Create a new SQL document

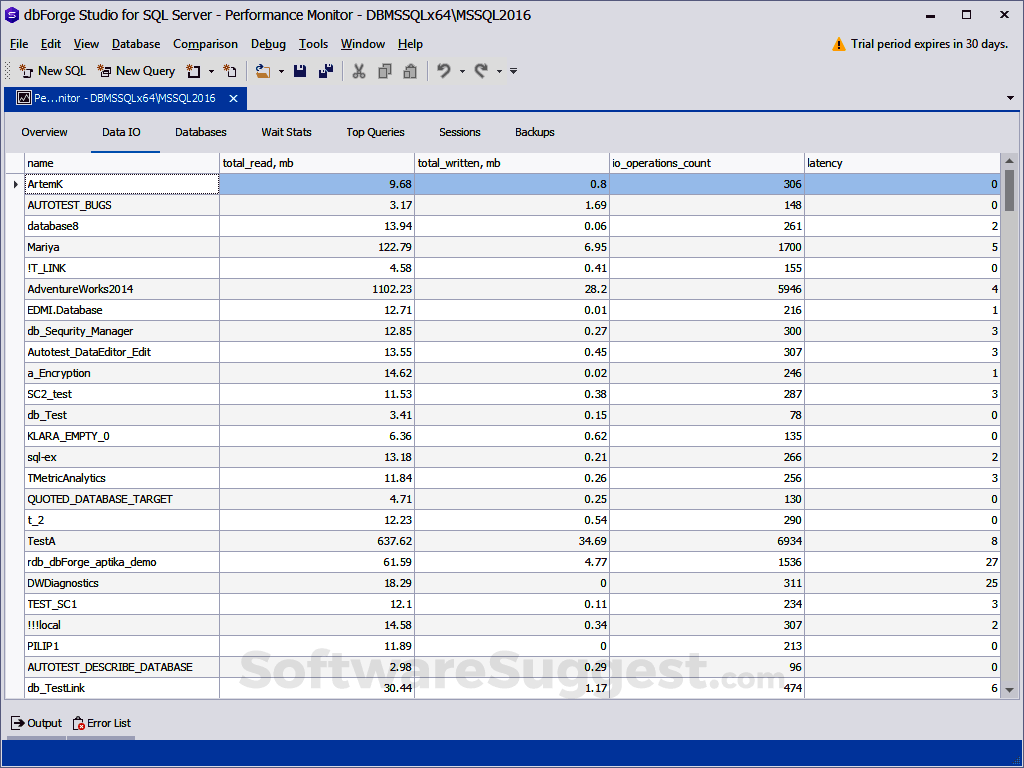51,71
